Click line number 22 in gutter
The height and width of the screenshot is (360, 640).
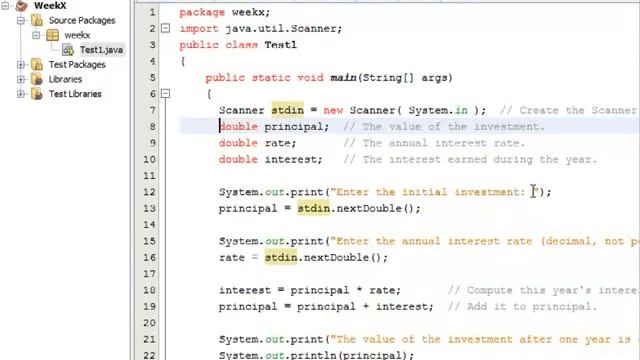(x=149, y=355)
